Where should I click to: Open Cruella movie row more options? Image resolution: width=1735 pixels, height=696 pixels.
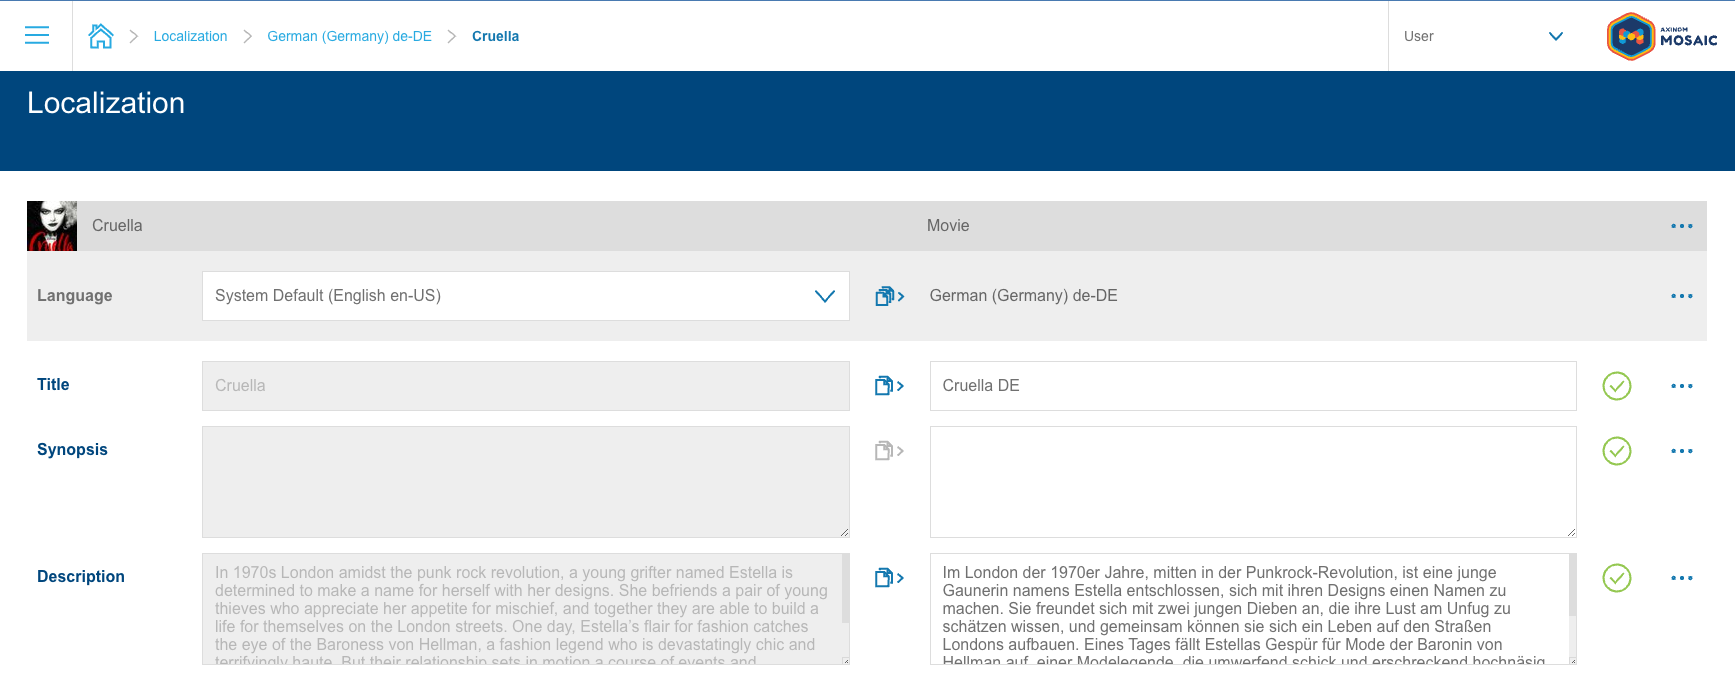[1681, 226]
